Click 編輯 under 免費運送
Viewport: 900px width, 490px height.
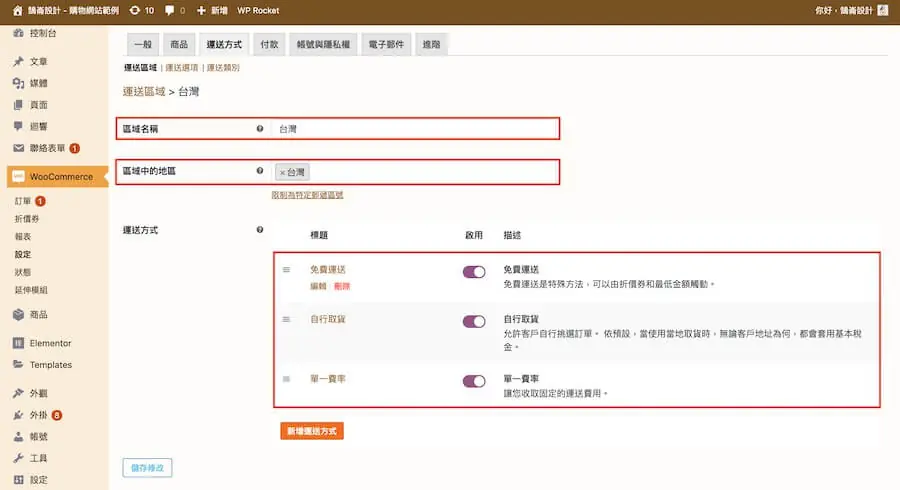[x=318, y=286]
